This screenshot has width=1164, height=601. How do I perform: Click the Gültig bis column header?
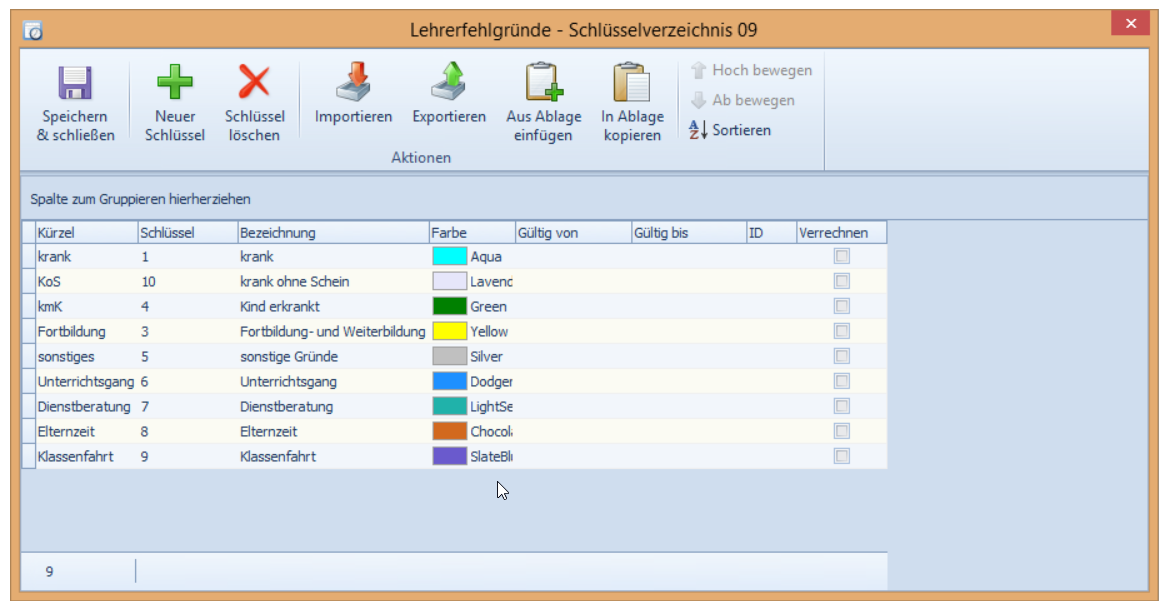(689, 232)
